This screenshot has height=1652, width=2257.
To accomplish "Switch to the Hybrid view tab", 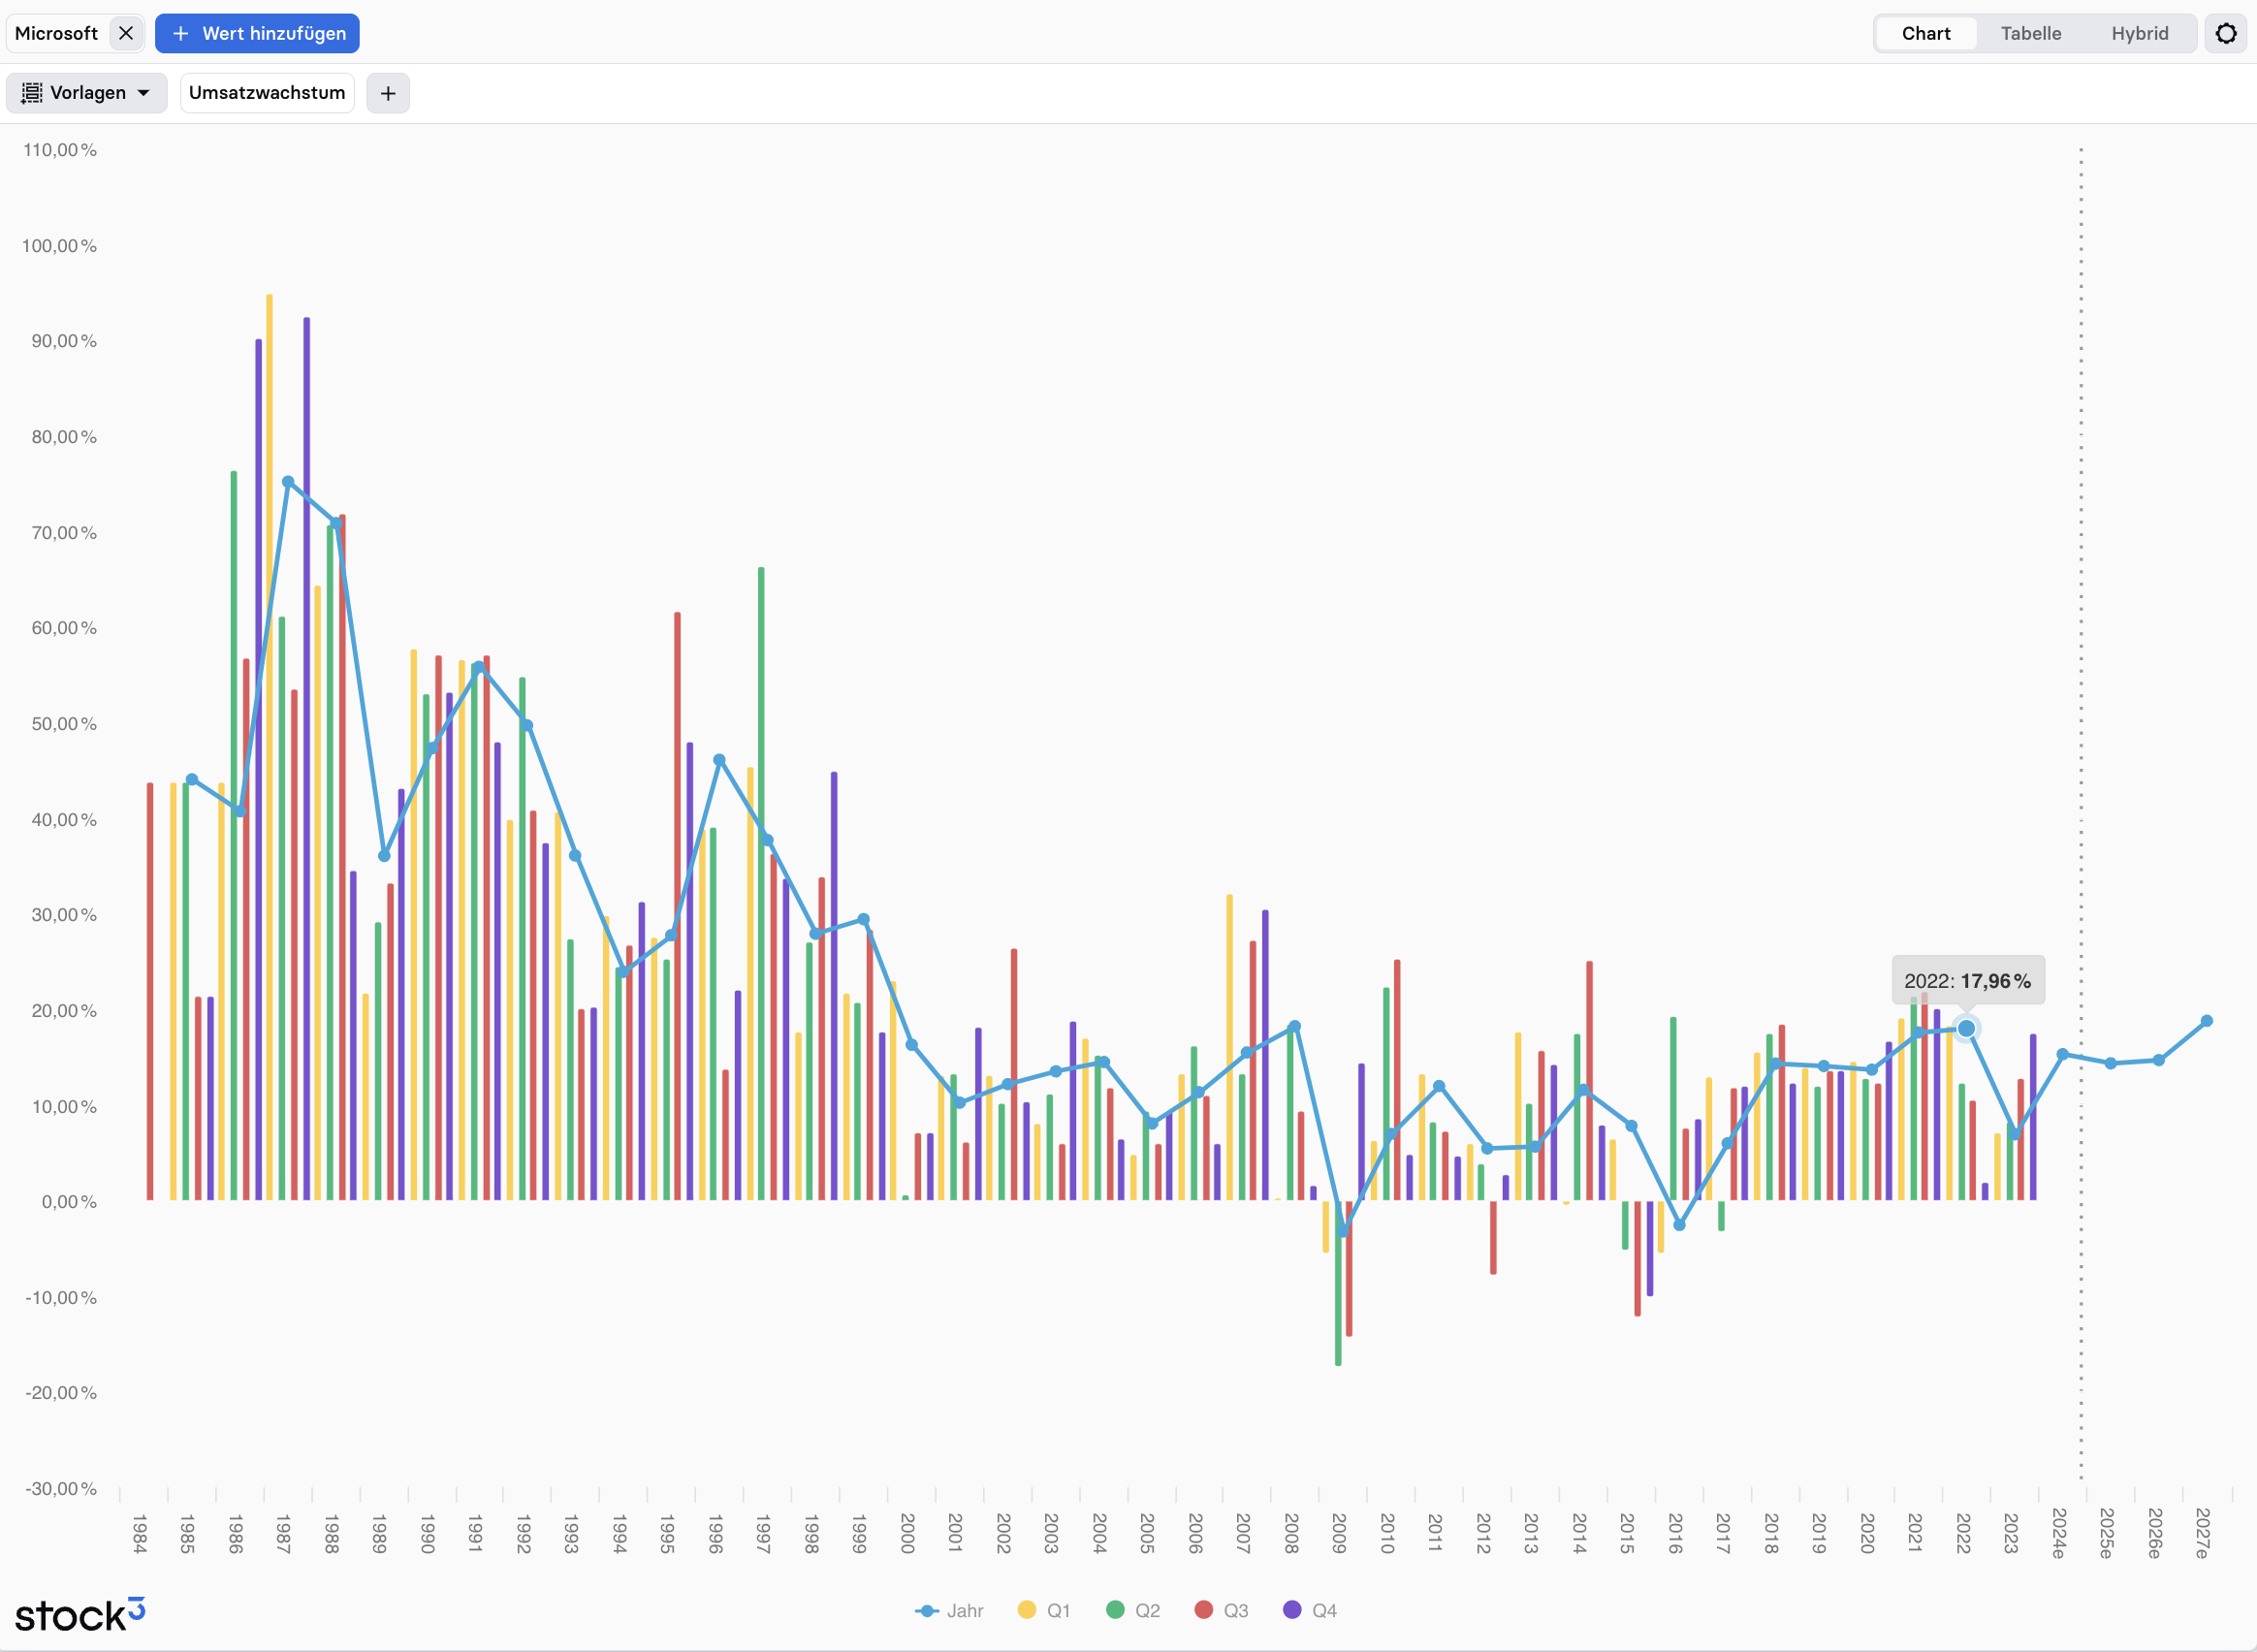I will pos(2139,33).
